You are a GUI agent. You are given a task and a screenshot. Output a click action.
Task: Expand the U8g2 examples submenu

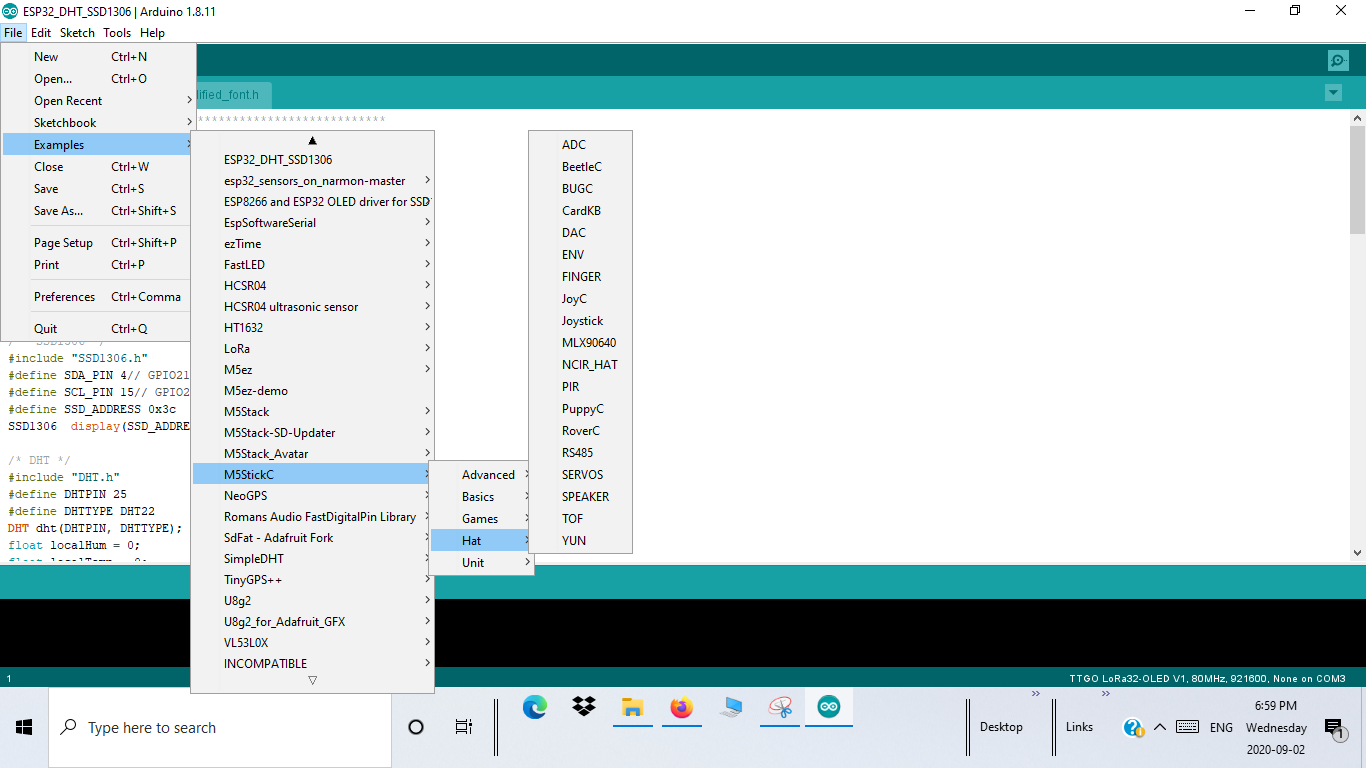[x=312, y=601]
